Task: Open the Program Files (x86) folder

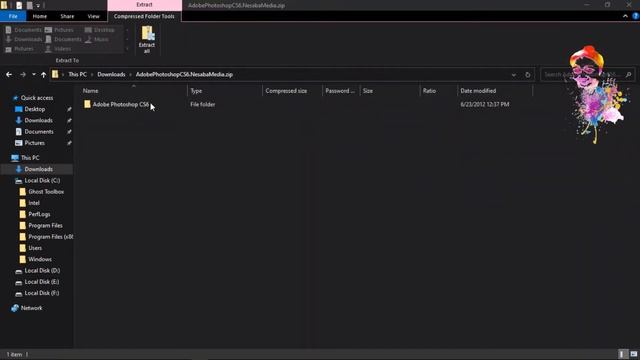Action: 51,237
